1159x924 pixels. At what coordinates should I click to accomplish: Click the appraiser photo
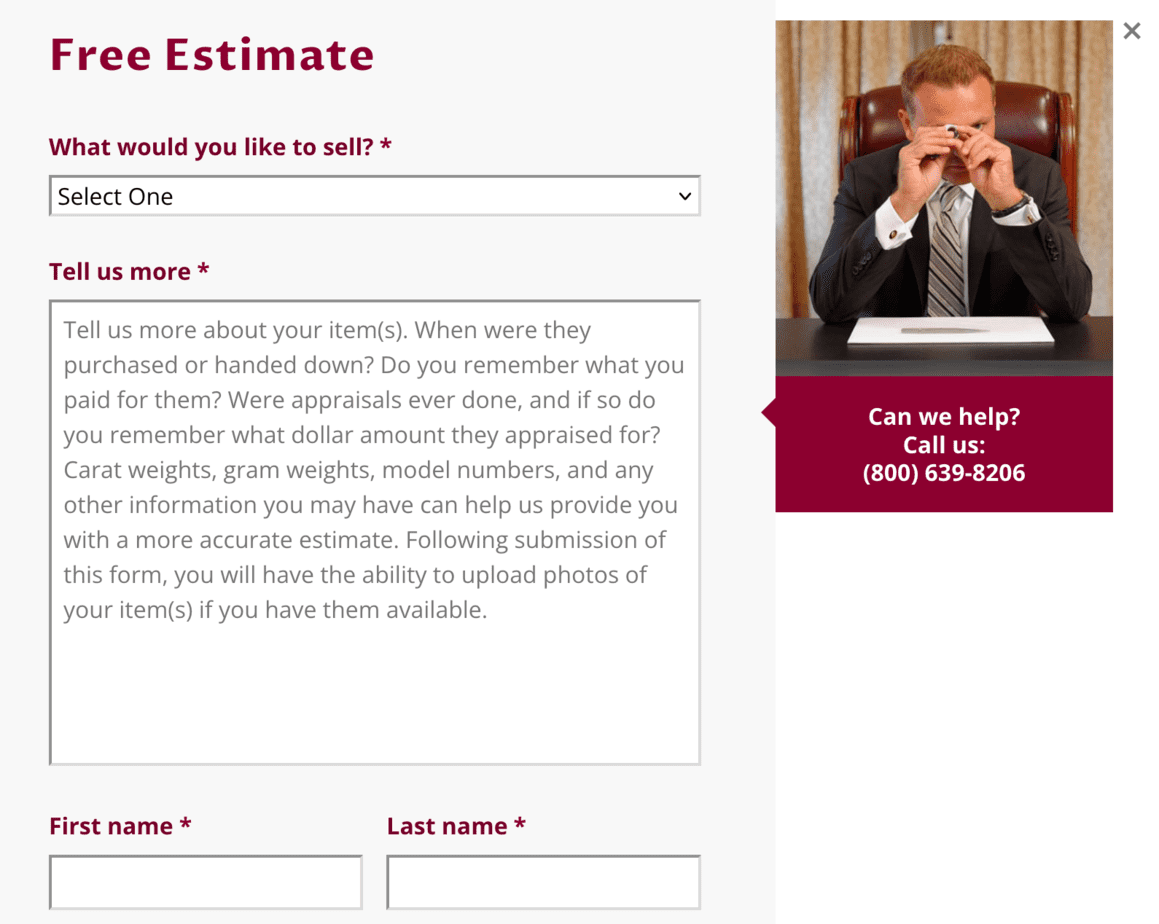pos(944,198)
